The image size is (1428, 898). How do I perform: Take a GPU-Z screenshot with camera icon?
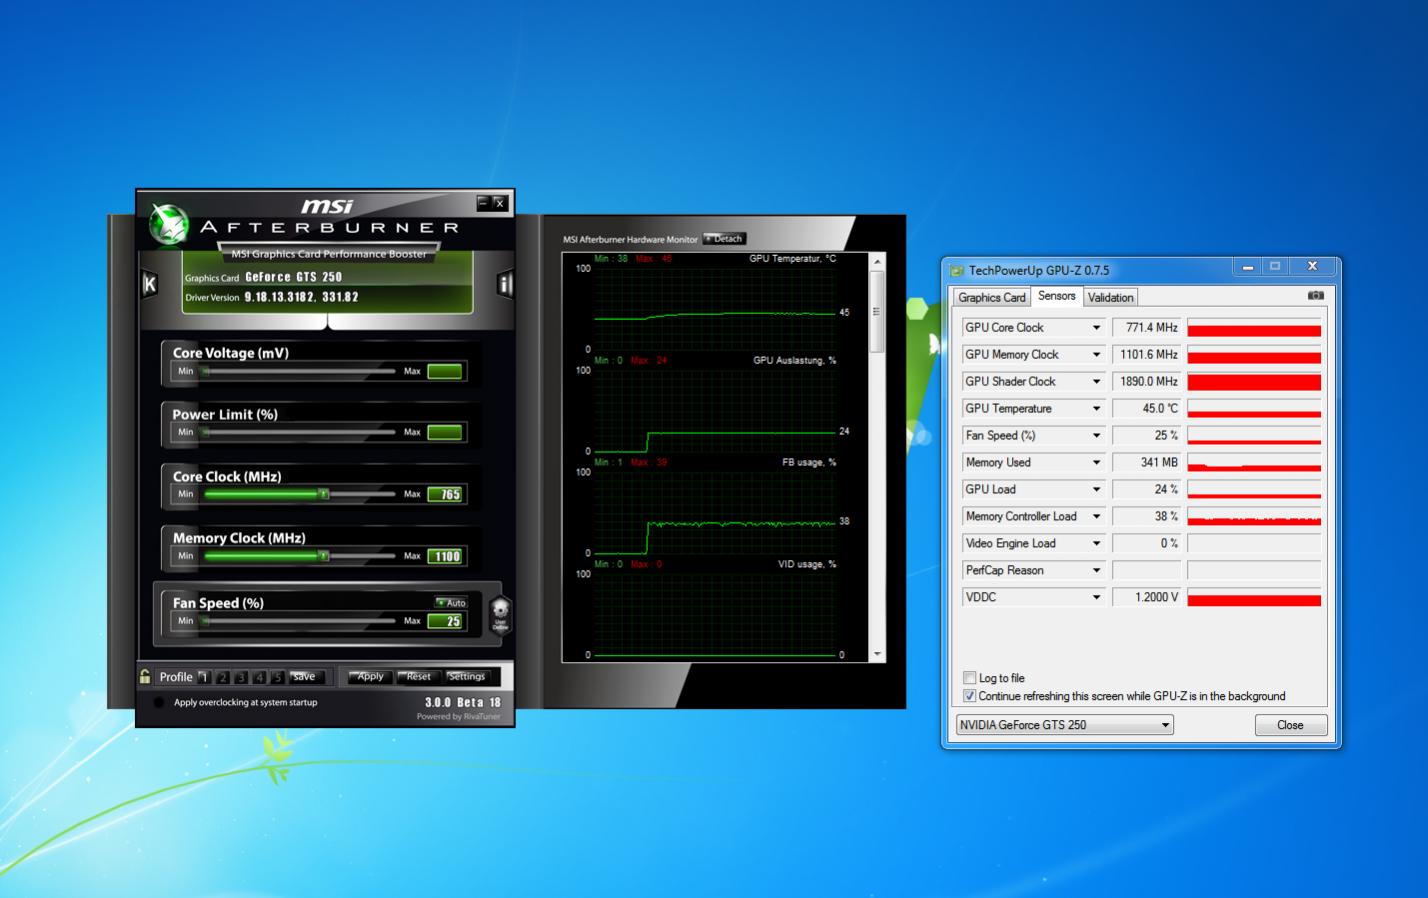point(1315,296)
